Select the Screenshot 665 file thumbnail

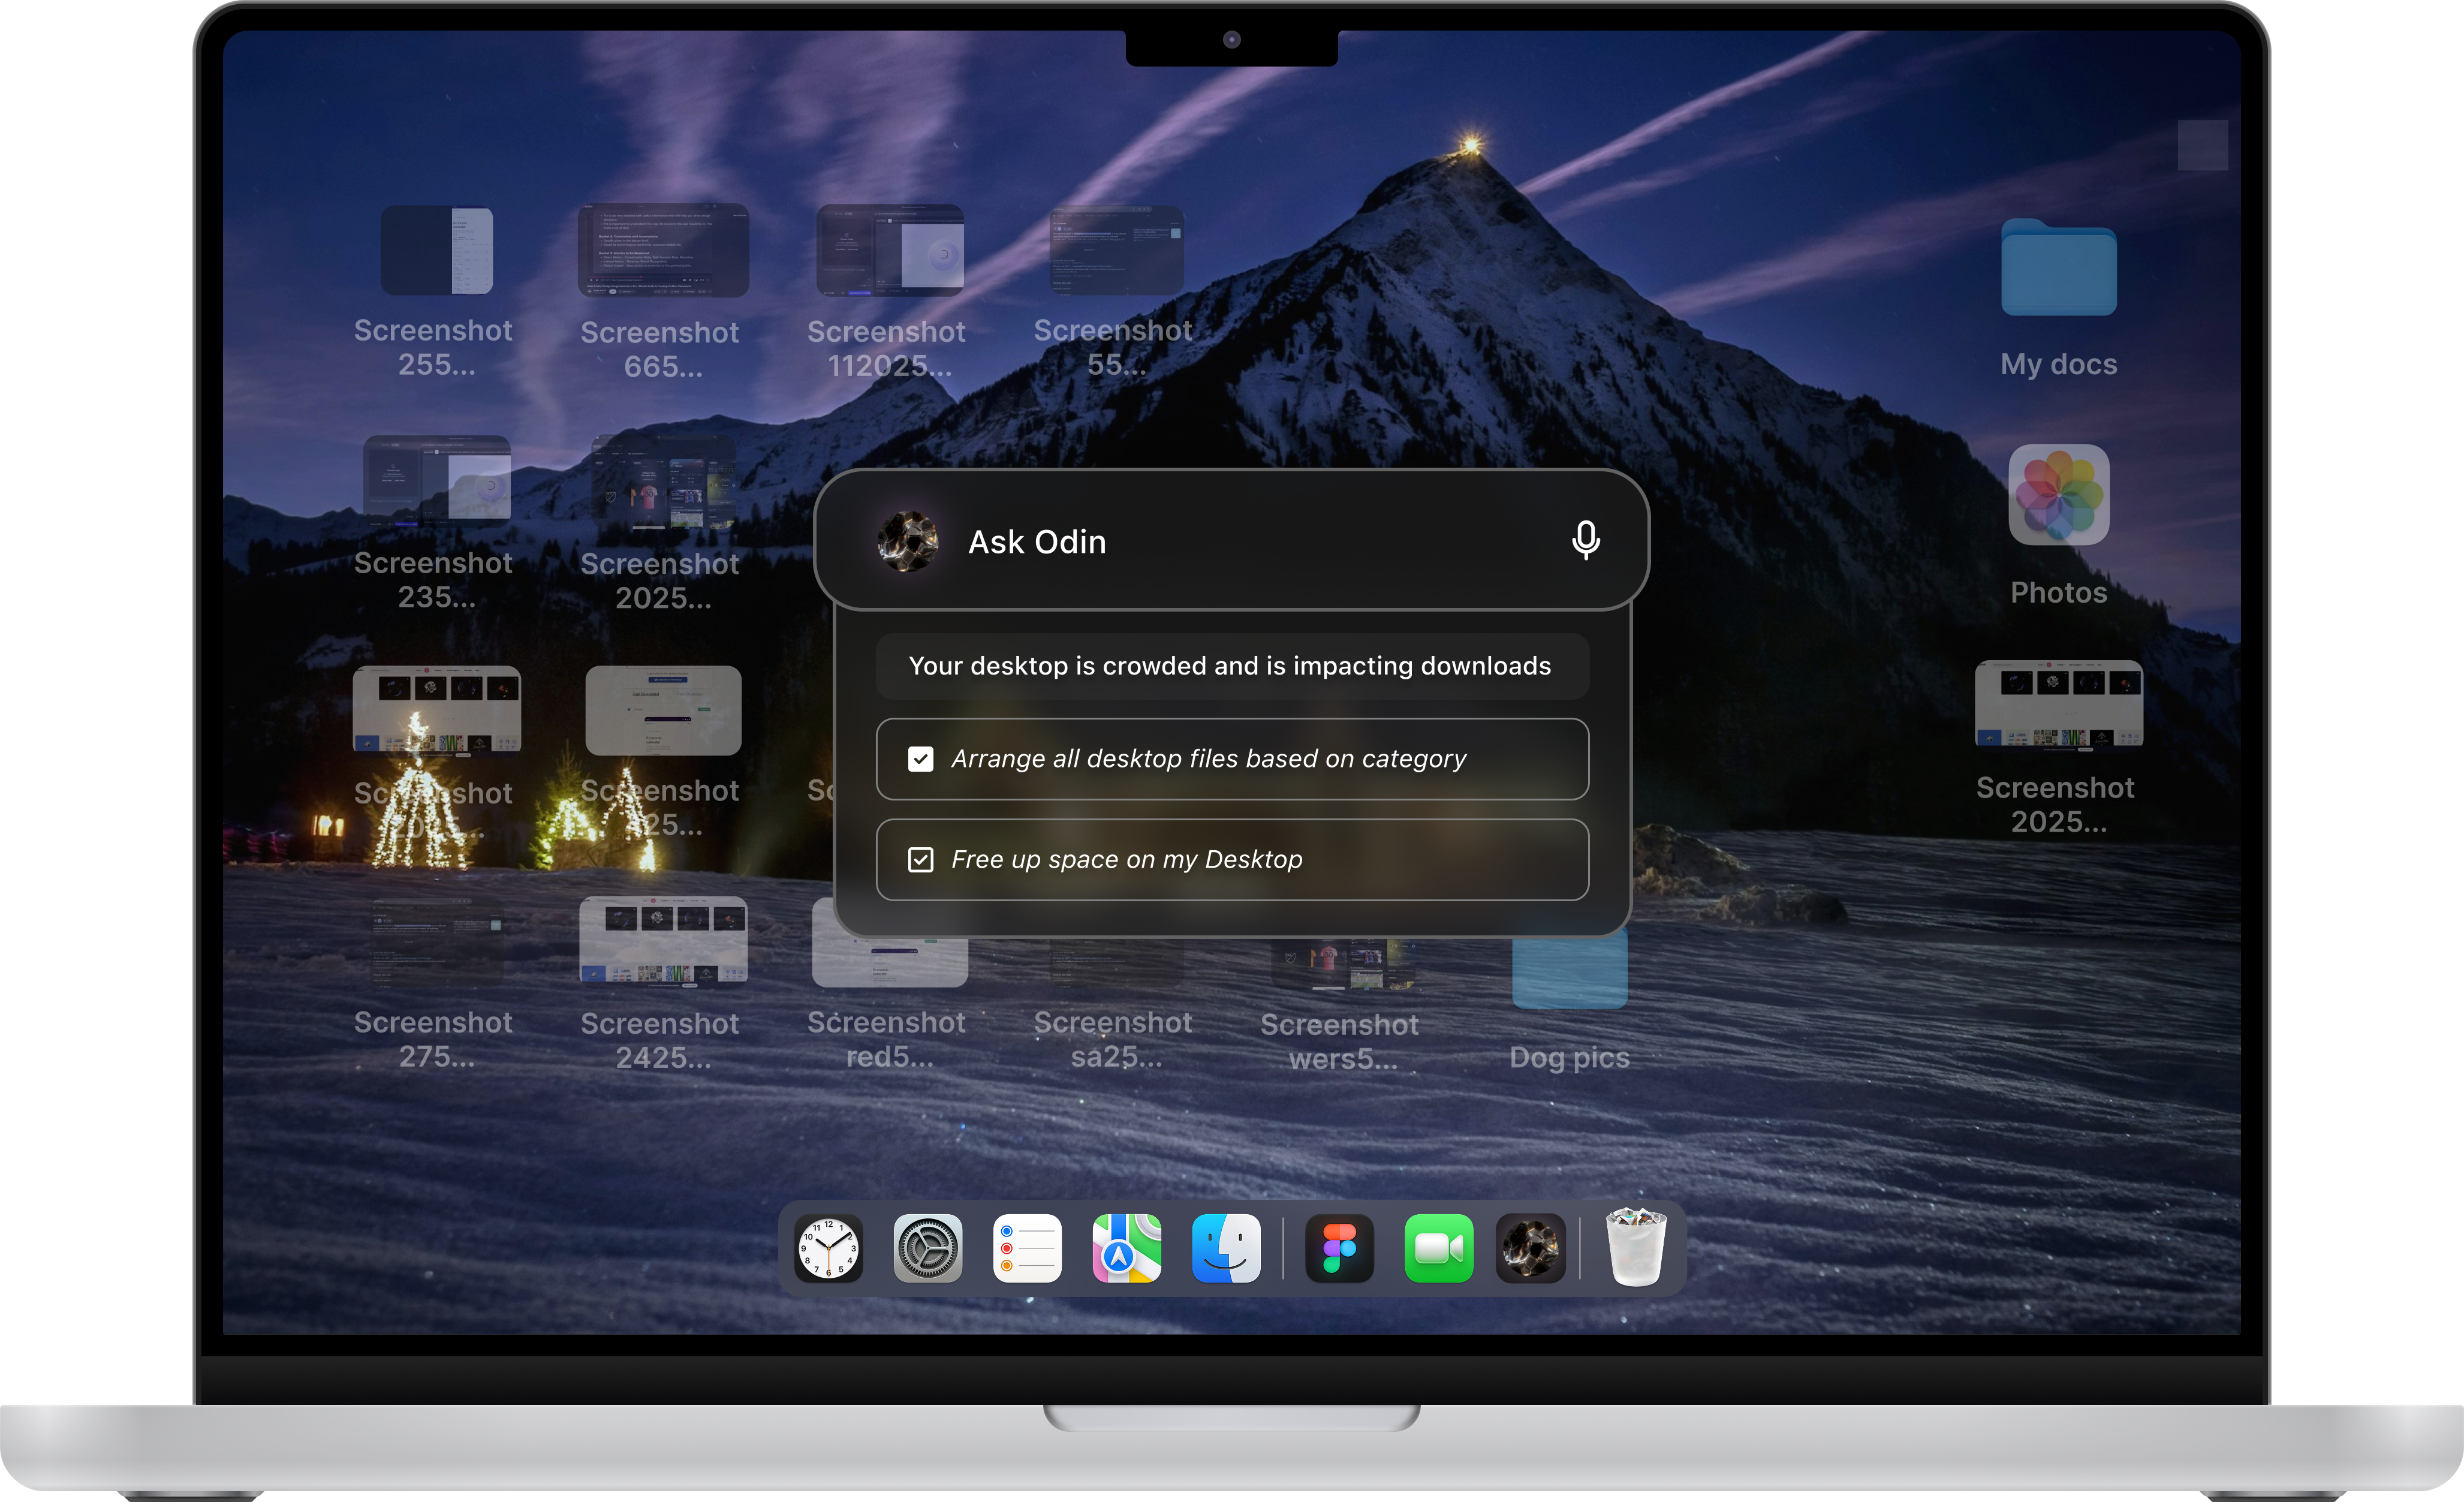663,251
